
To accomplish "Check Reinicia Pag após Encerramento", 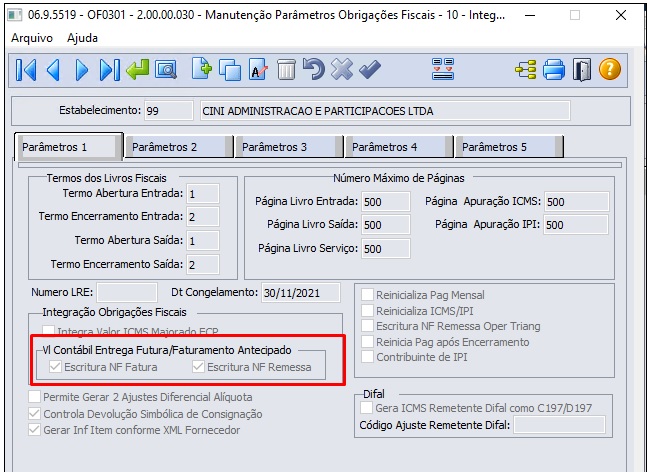I will pyautogui.click(x=367, y=342).
